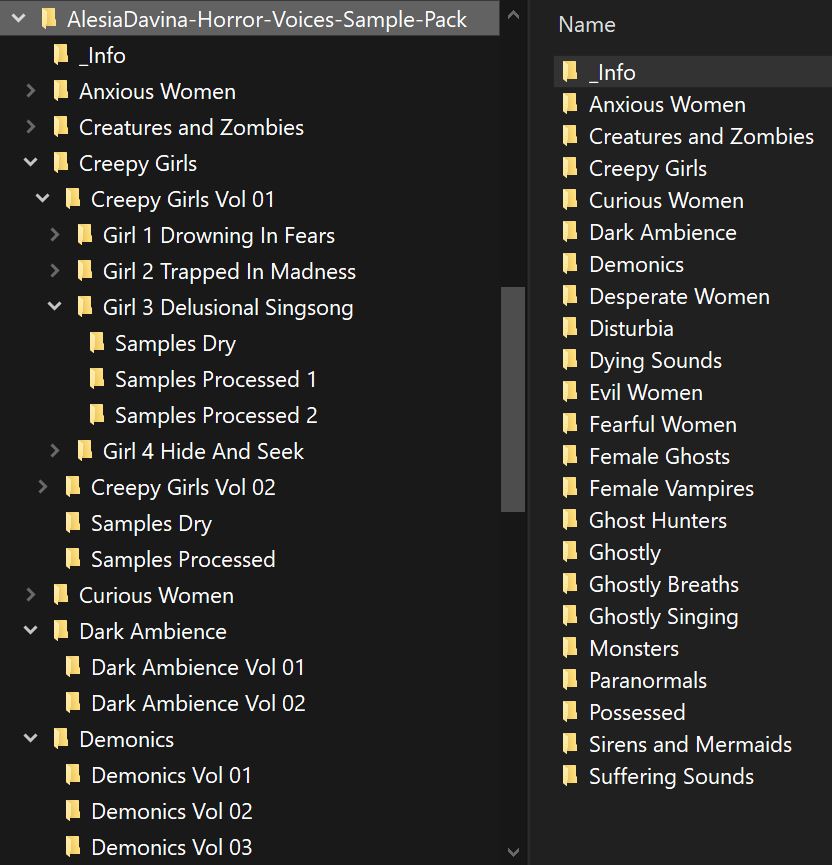Expand Curious Women in the tree

click(x=31, y=595)
